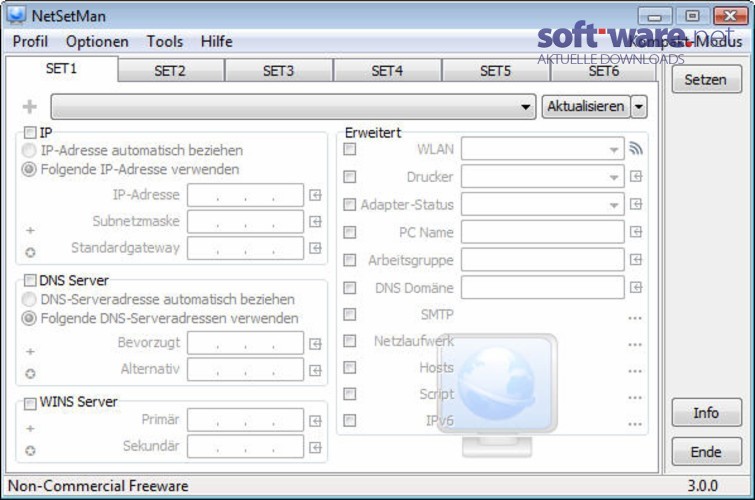This screenshot has width=755, height=500.
Task: Tick the IPv6 checkbox
Action: 350,421
